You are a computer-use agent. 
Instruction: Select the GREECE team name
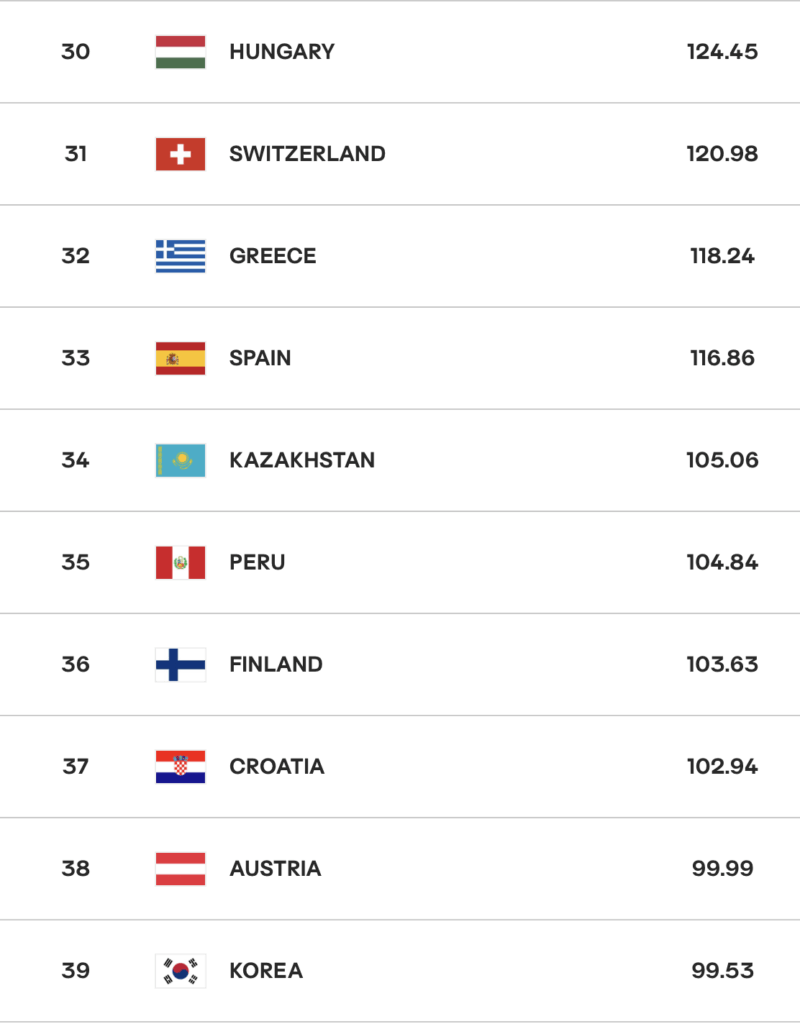pos(272,256)
